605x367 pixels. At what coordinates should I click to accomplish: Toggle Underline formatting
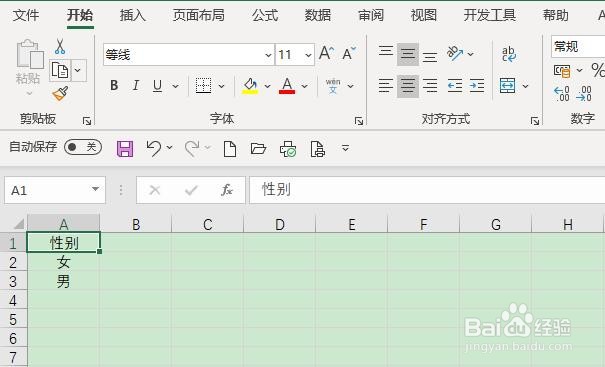[157, 85]
